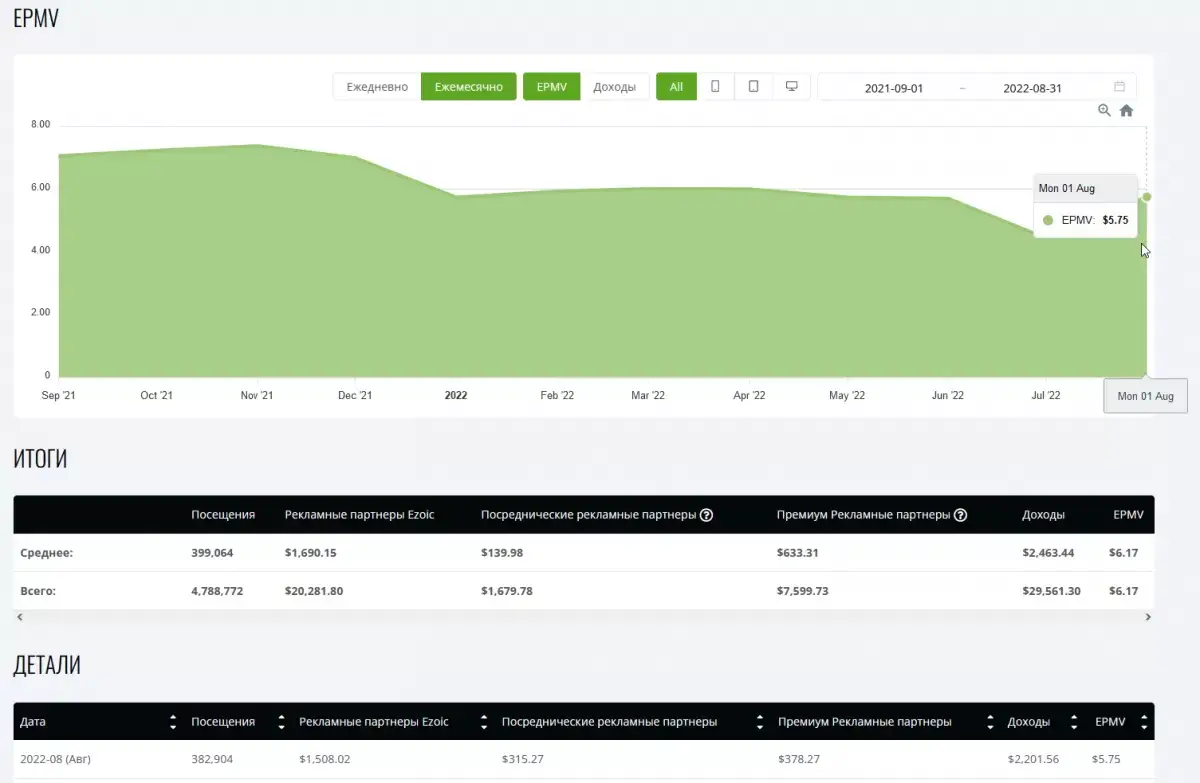Sort details table by Дата column

[173, 722]
